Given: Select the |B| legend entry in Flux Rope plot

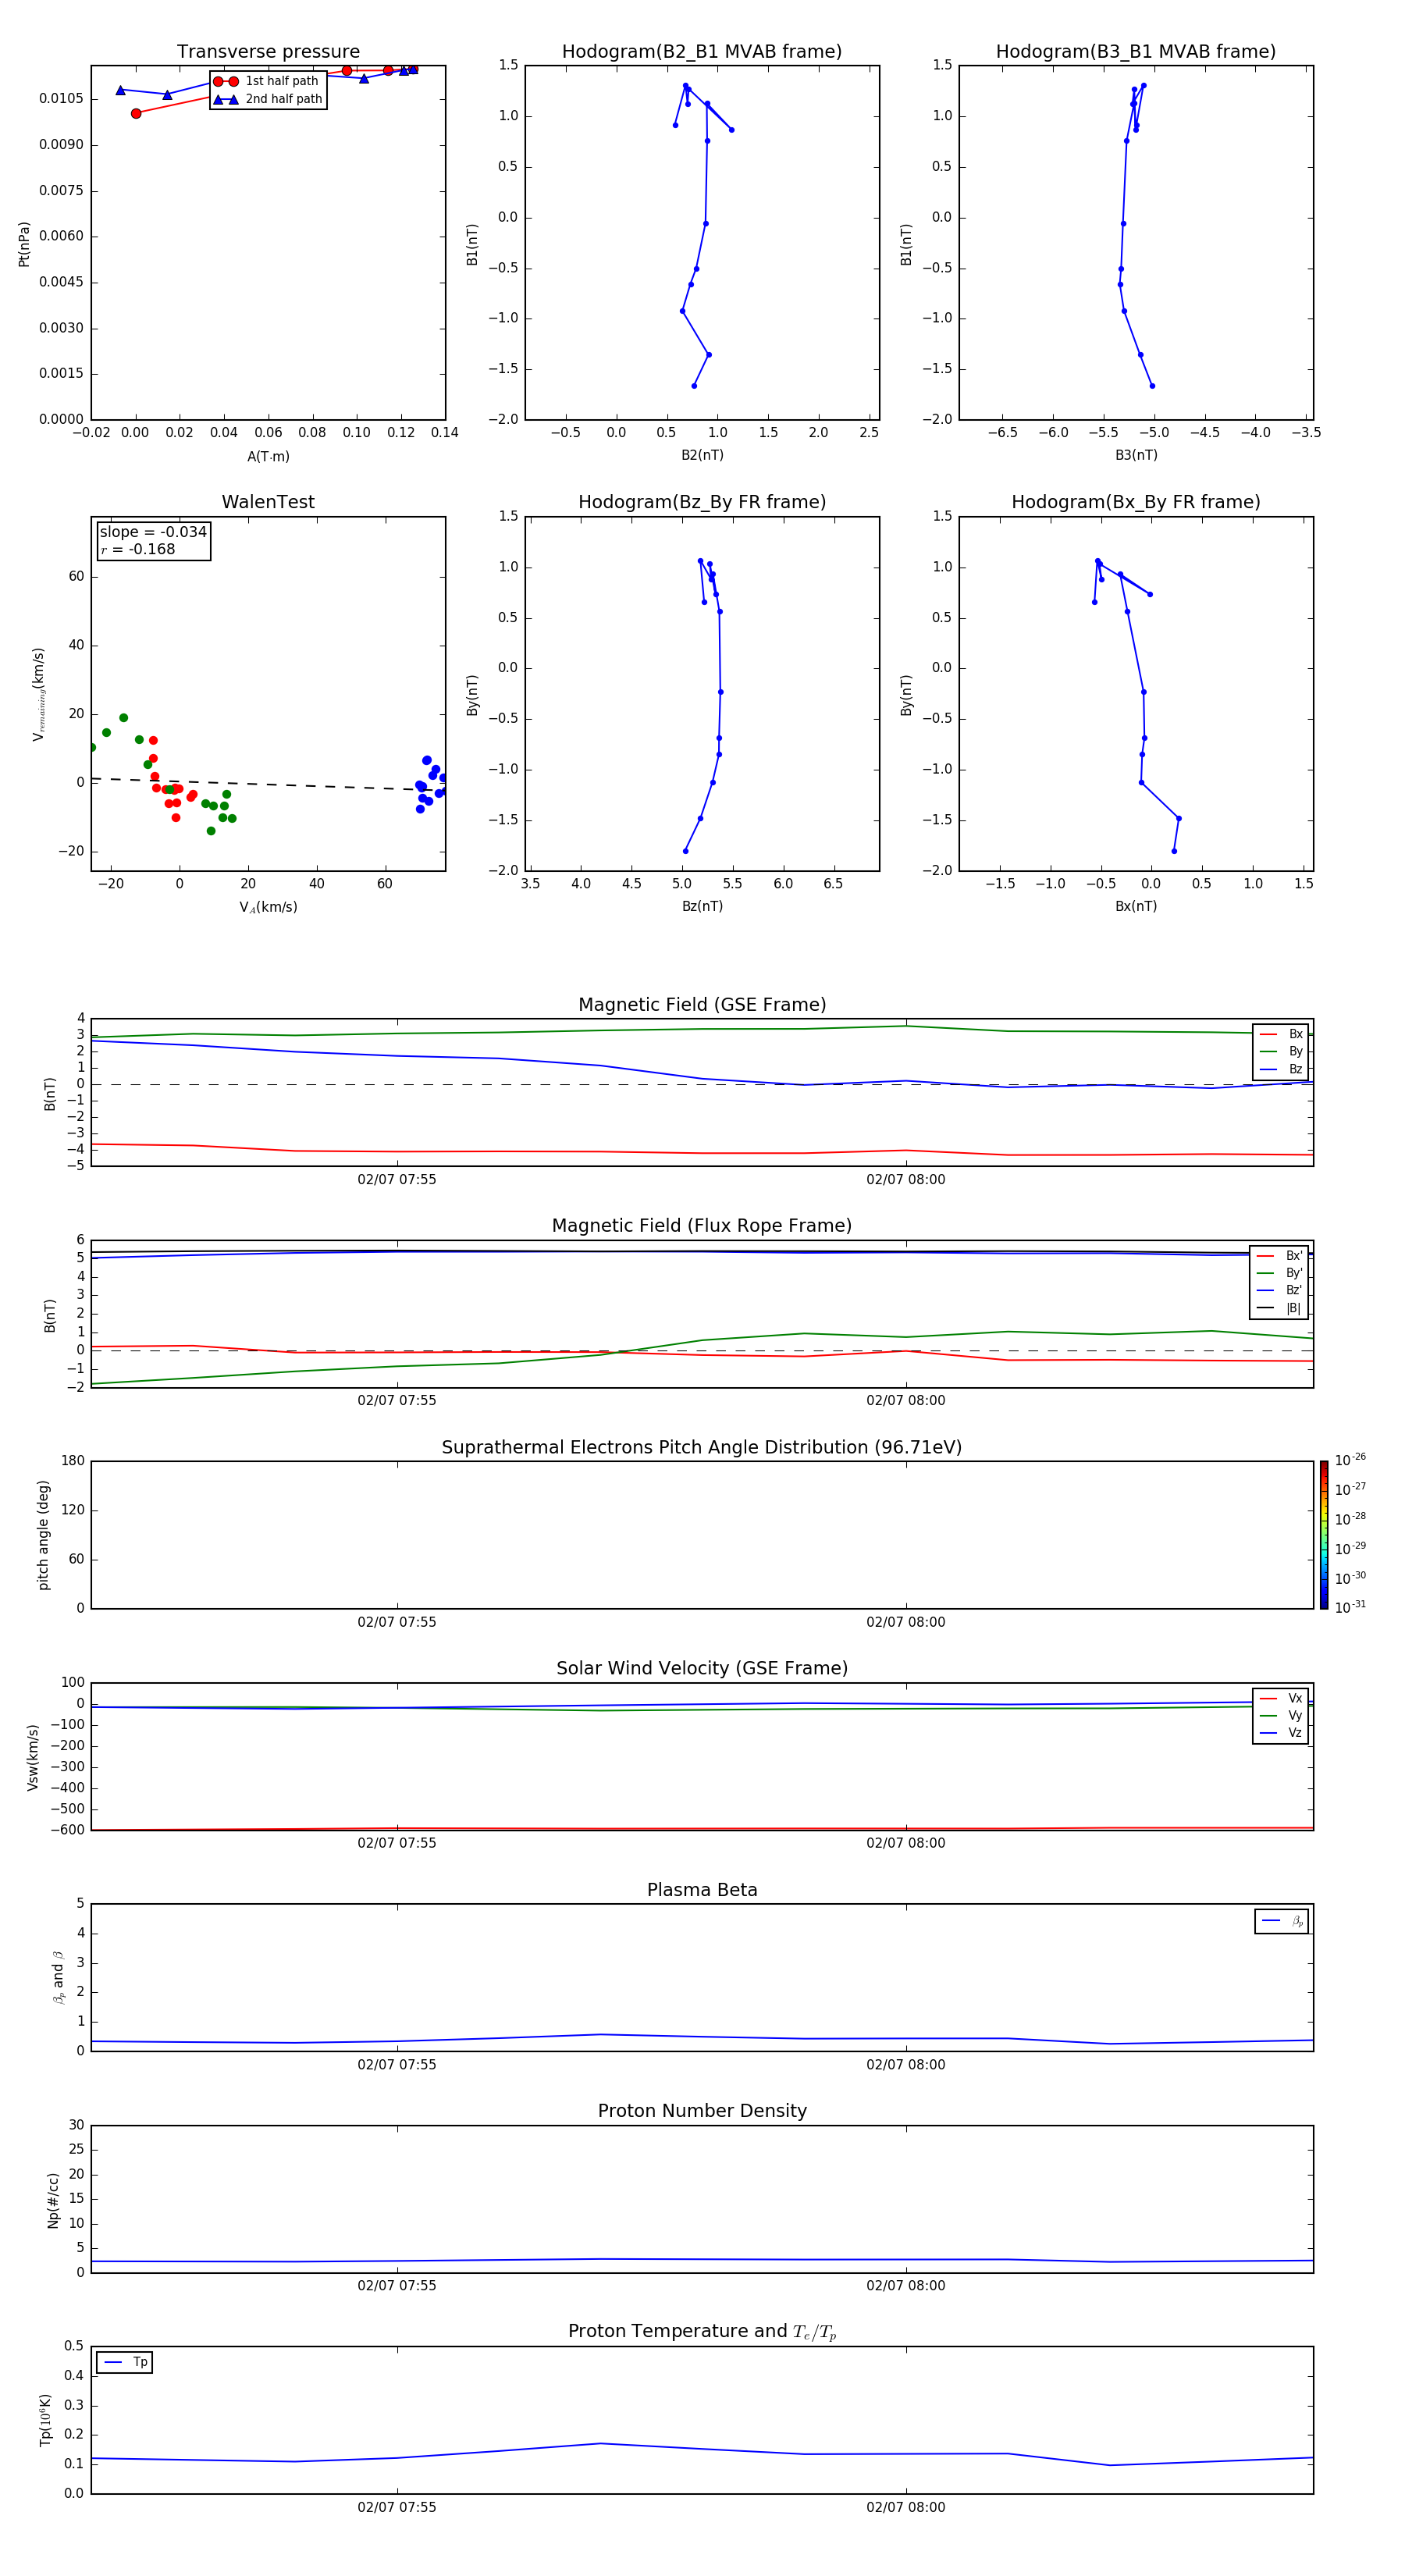Looking at the screenshot, I should point(1279,1308).
